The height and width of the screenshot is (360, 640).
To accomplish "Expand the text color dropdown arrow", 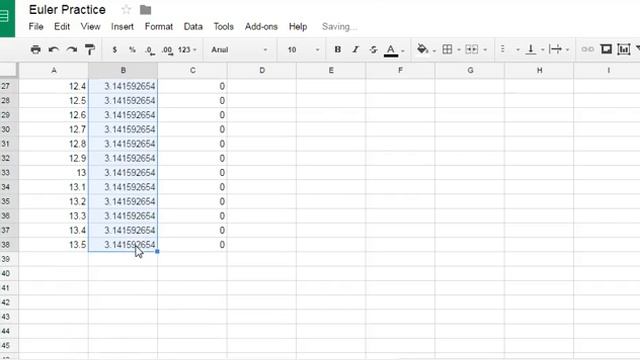I will 403,51.
